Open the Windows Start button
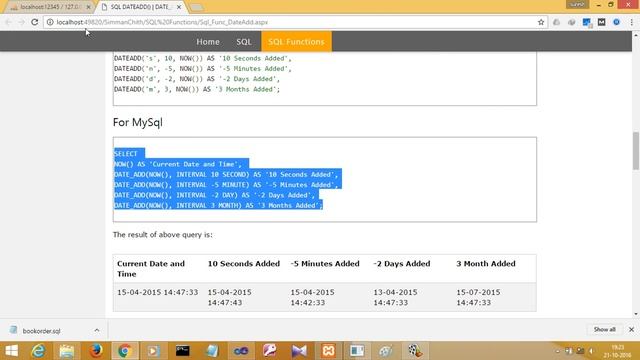The image size is (640, 360). tap(12, 351)
